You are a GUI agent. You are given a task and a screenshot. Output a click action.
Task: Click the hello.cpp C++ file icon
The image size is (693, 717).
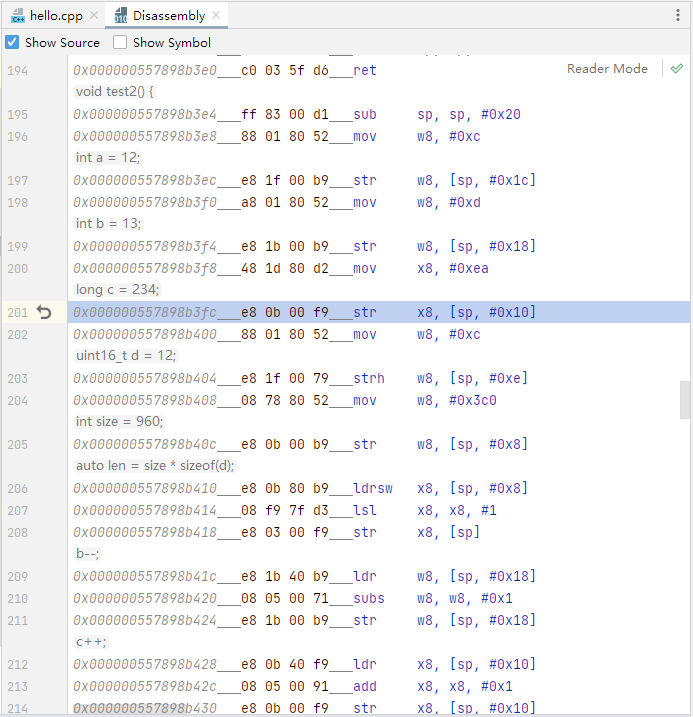[17, 16]
